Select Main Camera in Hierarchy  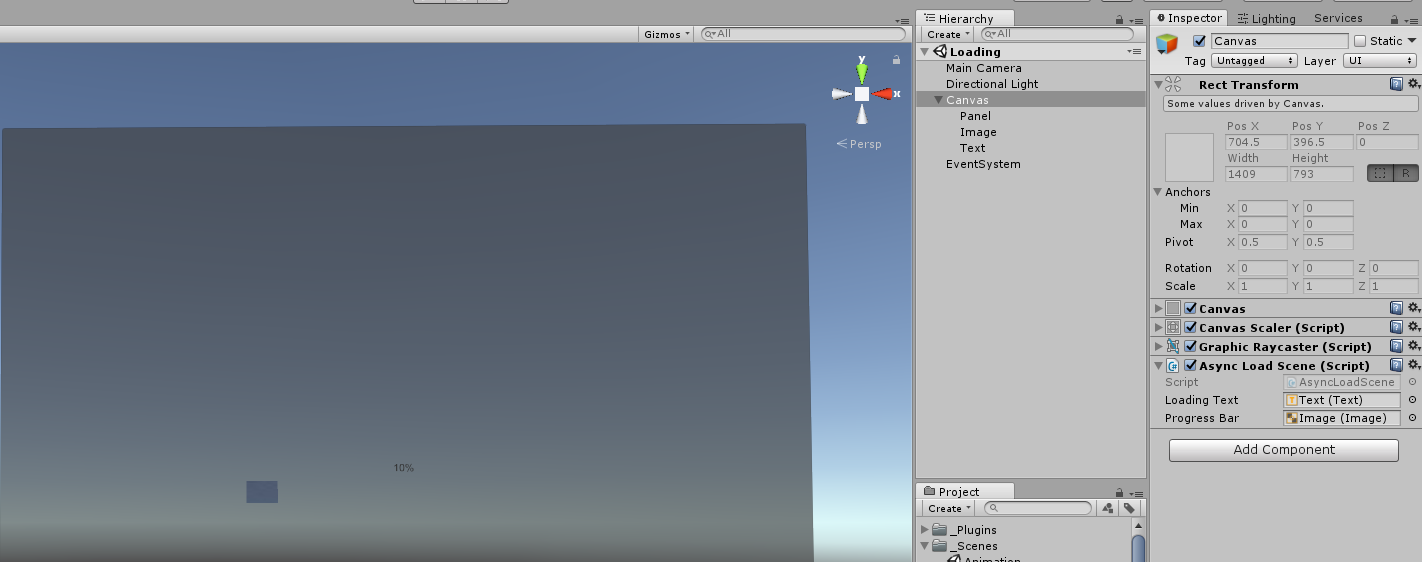tap(984, 68)
